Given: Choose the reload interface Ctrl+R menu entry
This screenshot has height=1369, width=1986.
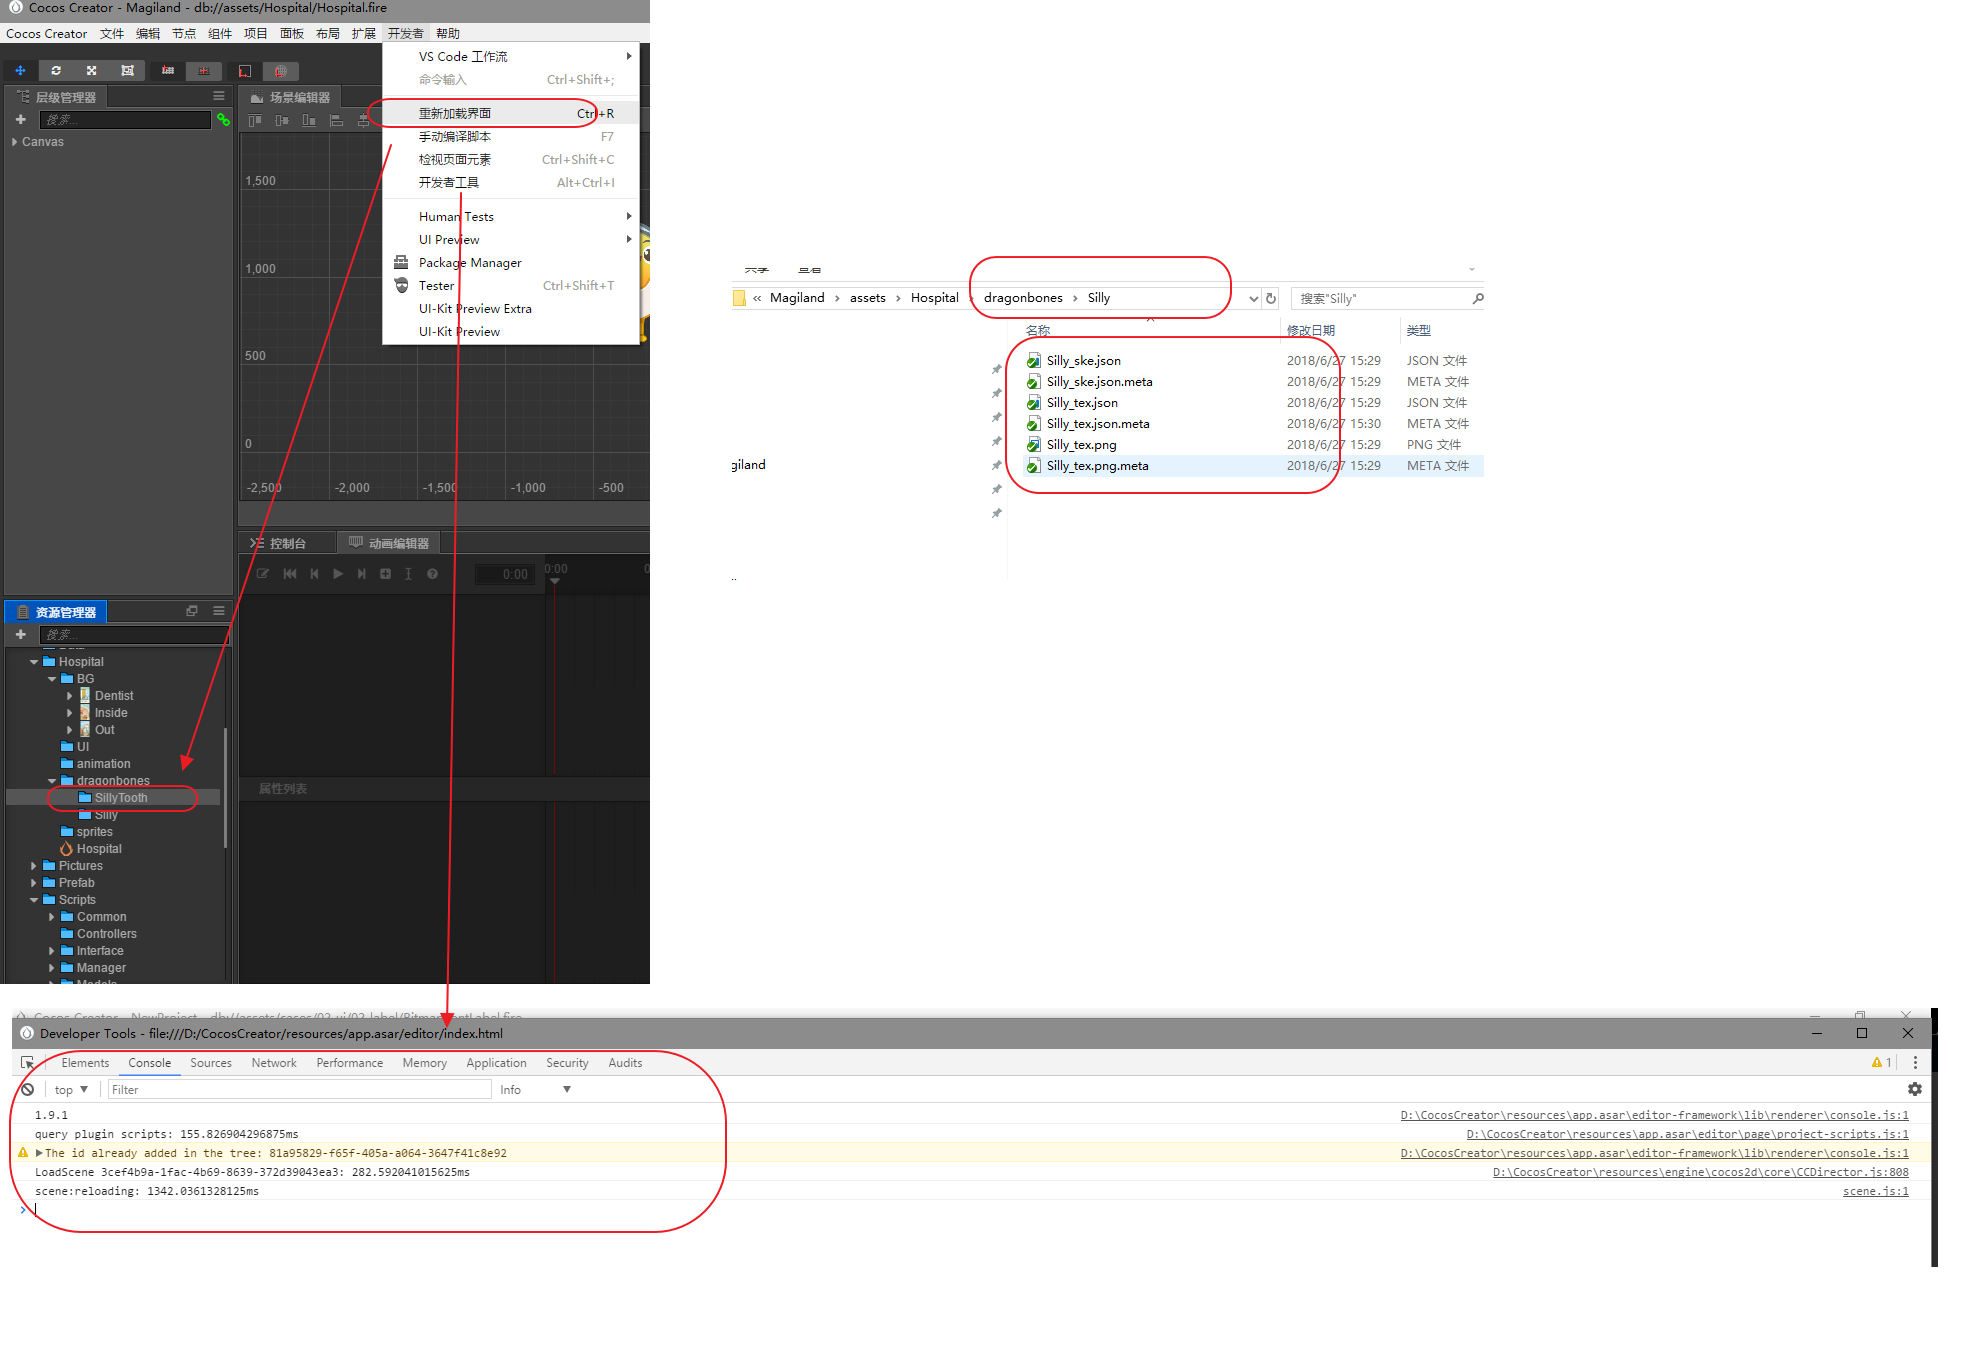Looking at the screenshot, I should pos(455,113).
